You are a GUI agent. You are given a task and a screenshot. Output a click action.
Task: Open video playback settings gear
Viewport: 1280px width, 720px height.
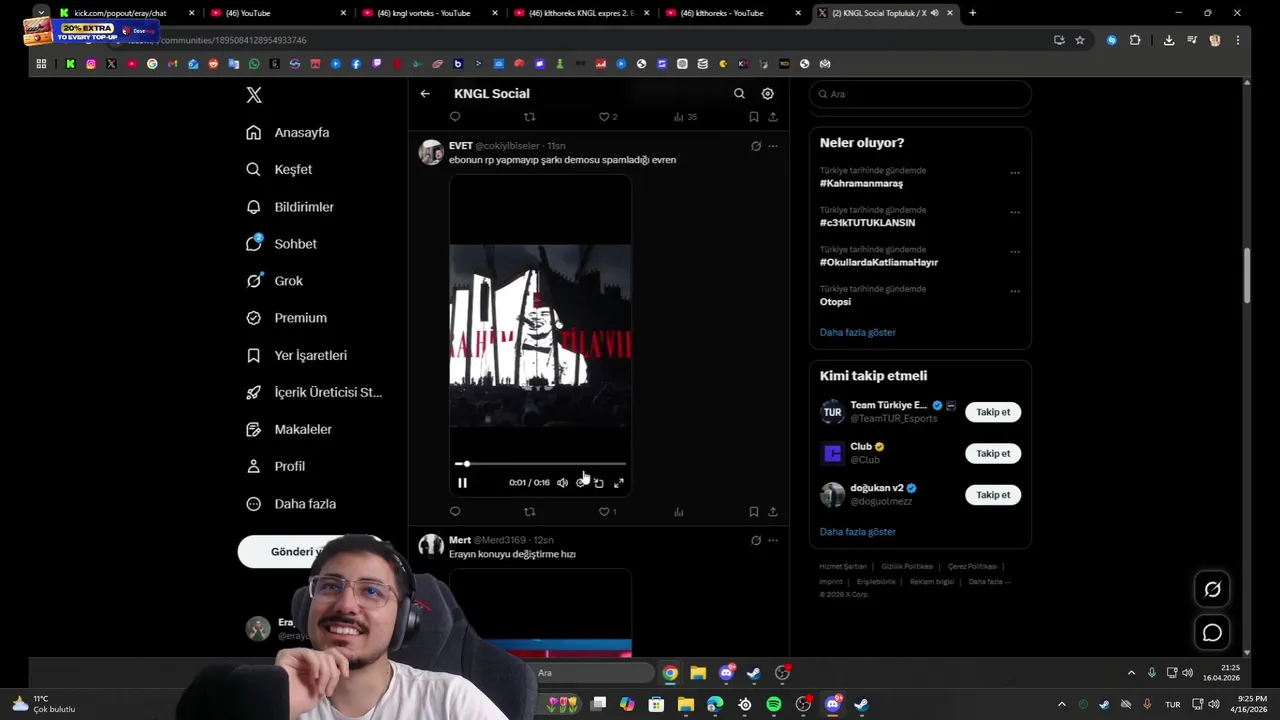[581, 483]
